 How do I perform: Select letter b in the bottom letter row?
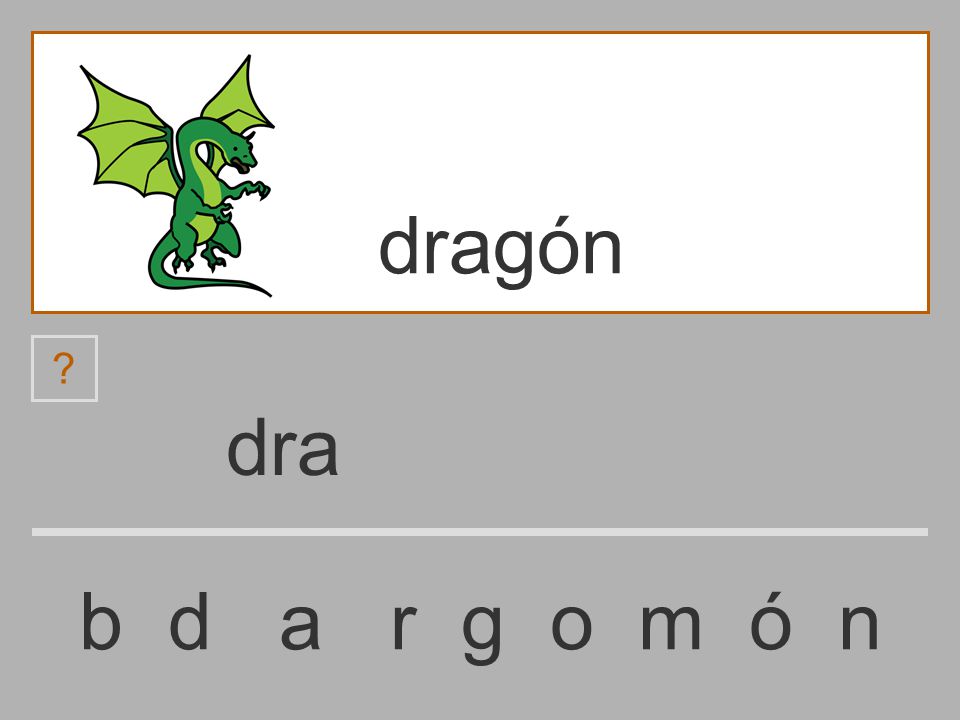101,621
